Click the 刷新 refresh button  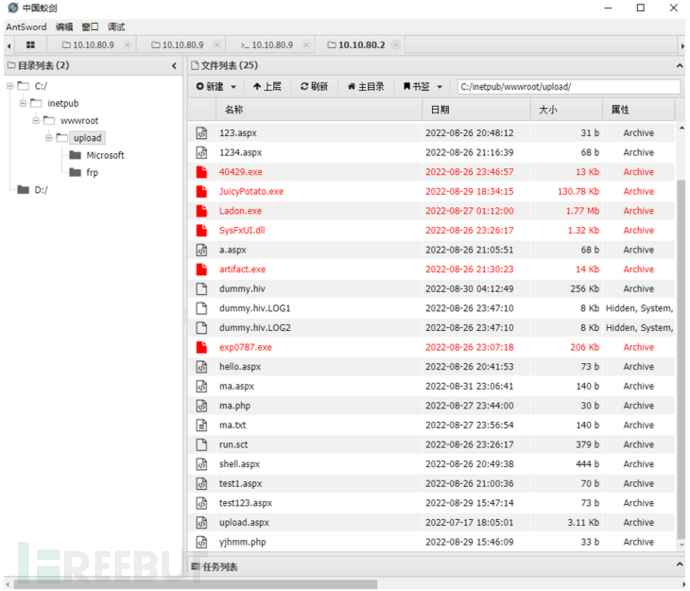(x=314, y=87)
